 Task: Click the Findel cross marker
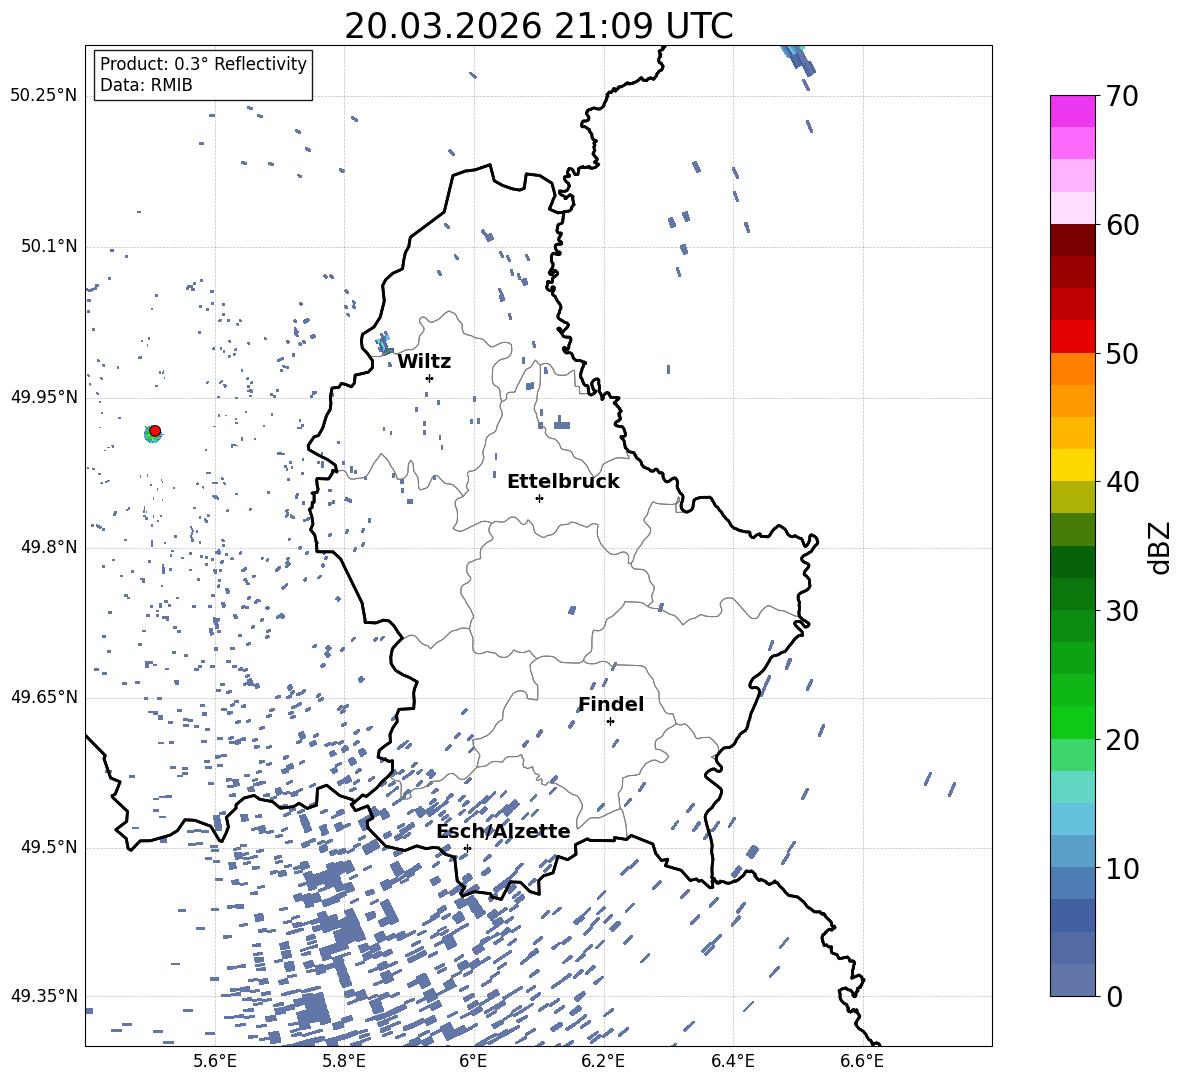pos(610,722)
